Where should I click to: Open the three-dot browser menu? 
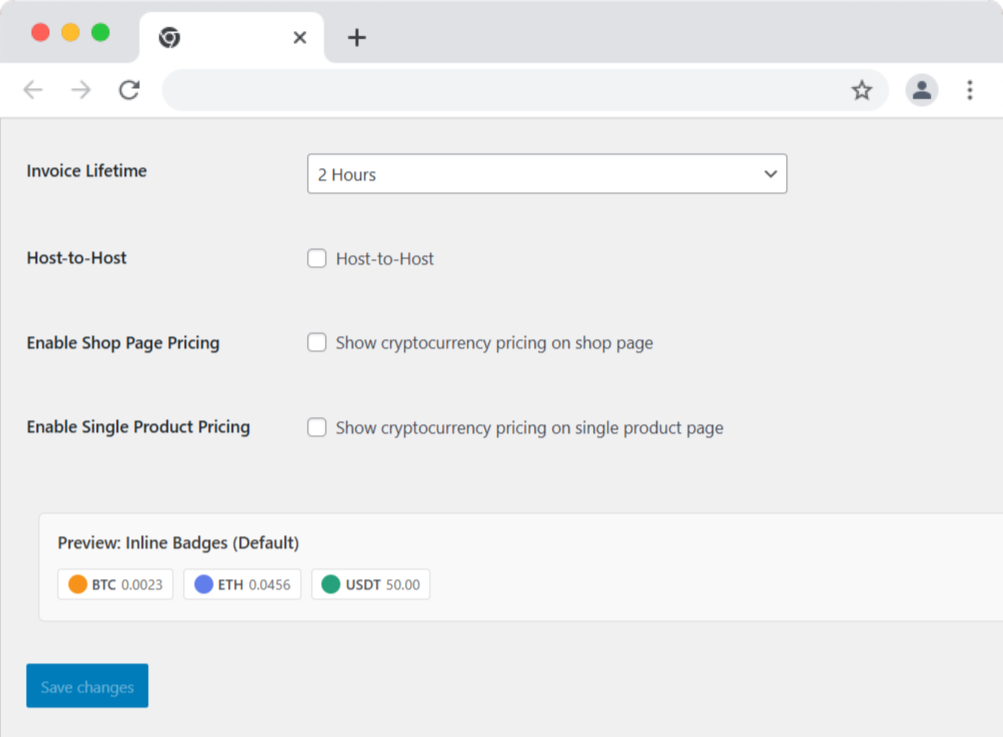point(969,91)
